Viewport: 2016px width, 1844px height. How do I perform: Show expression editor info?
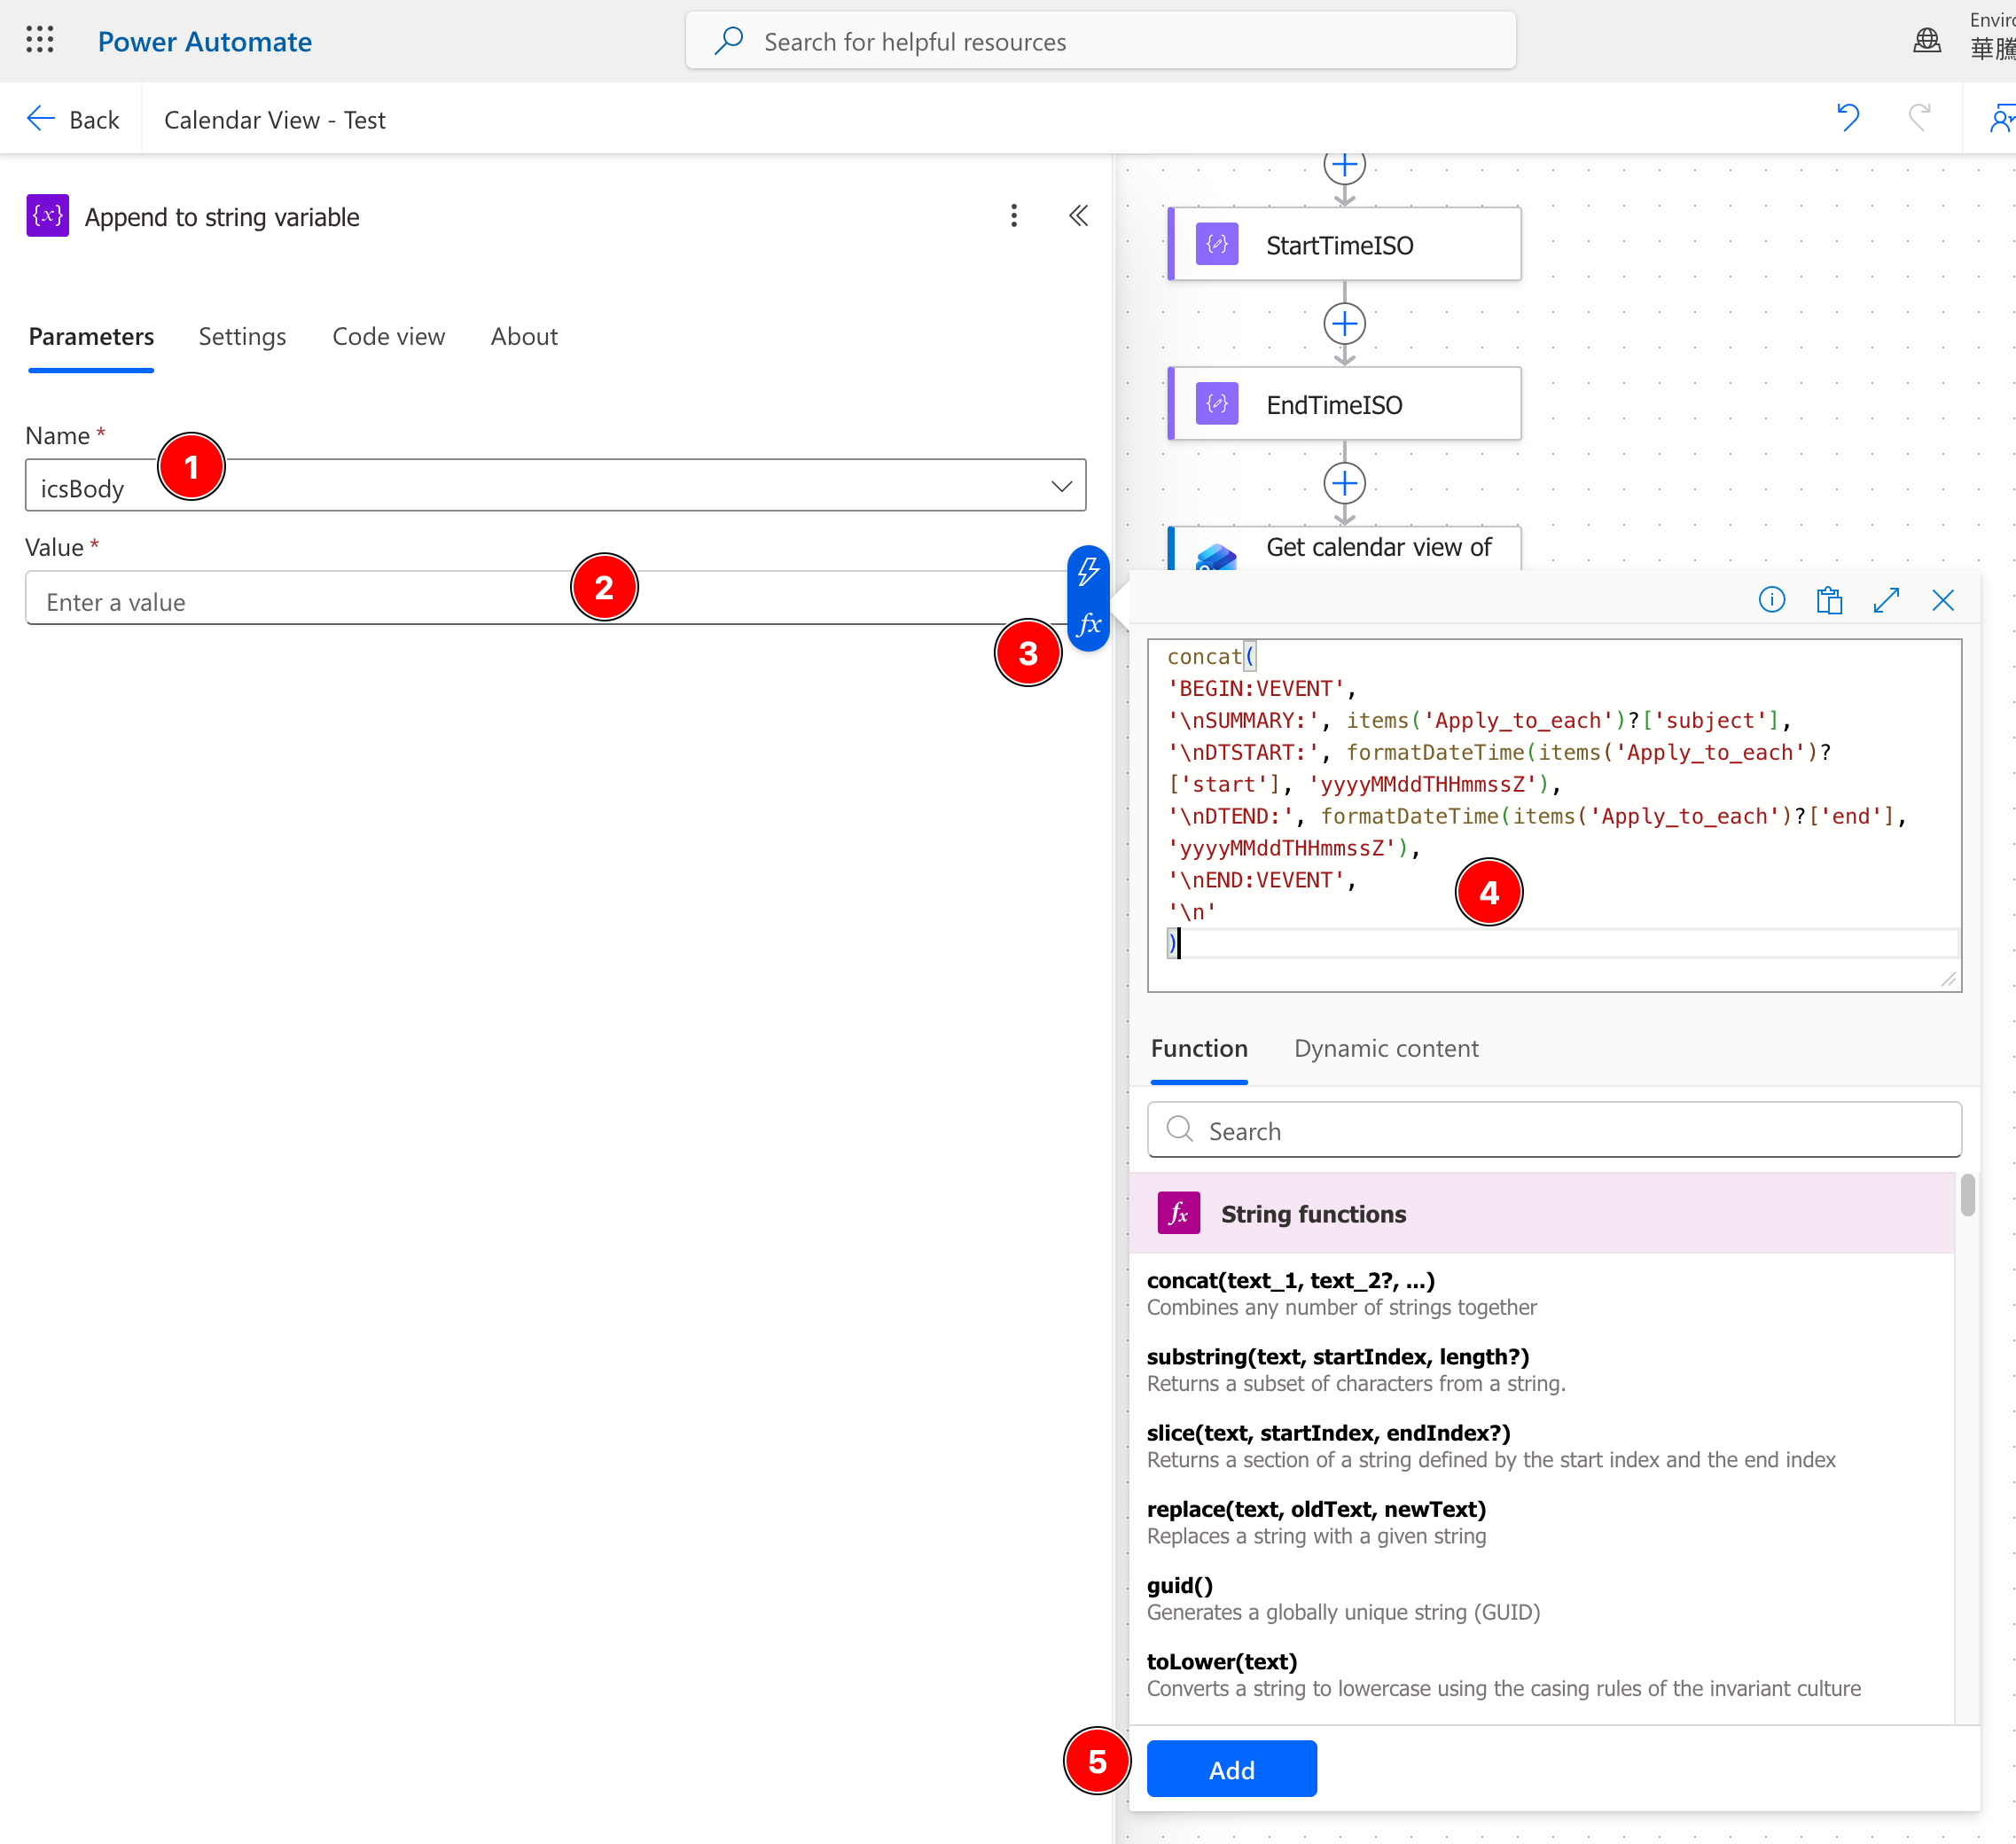(1771, 600)
